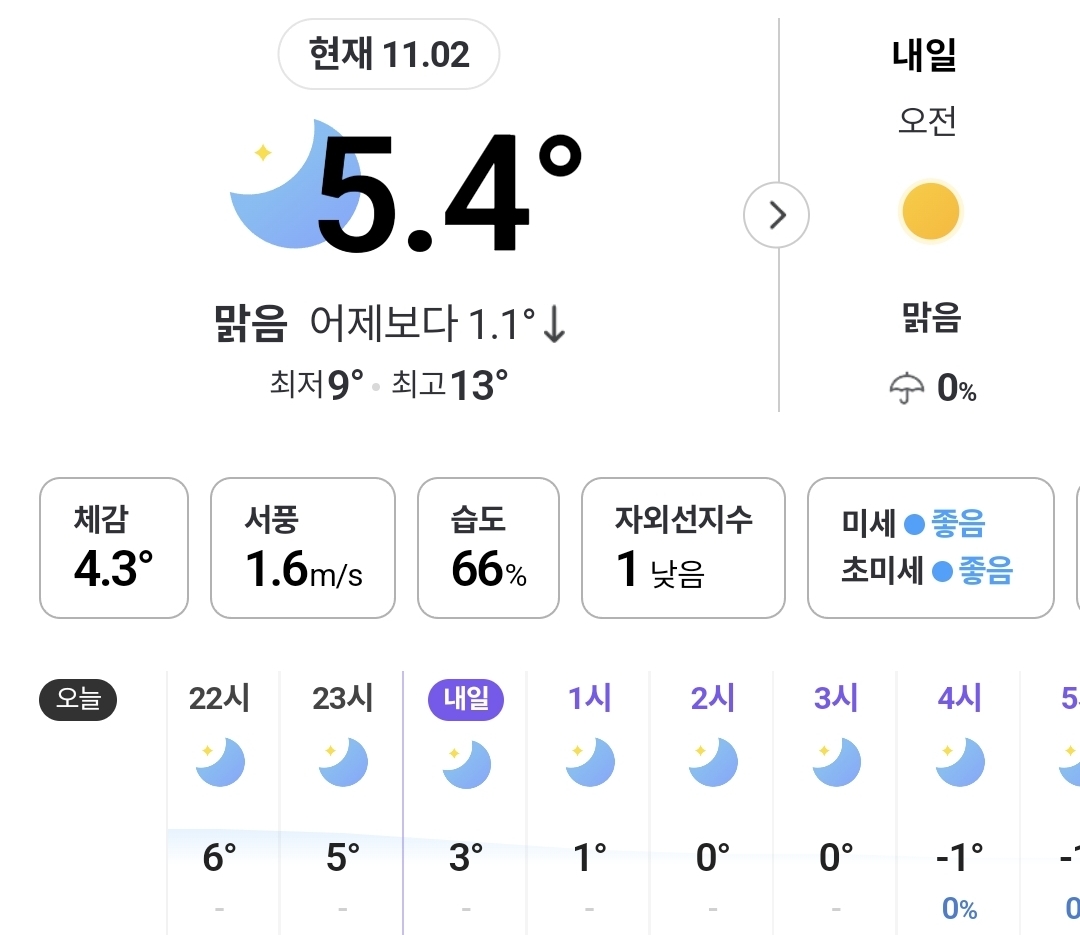Image resolution: width=1080 pixels, height=935 pixels.
Task: Open the 체감 4.3° feels-like card
Action: coord(114,548)
